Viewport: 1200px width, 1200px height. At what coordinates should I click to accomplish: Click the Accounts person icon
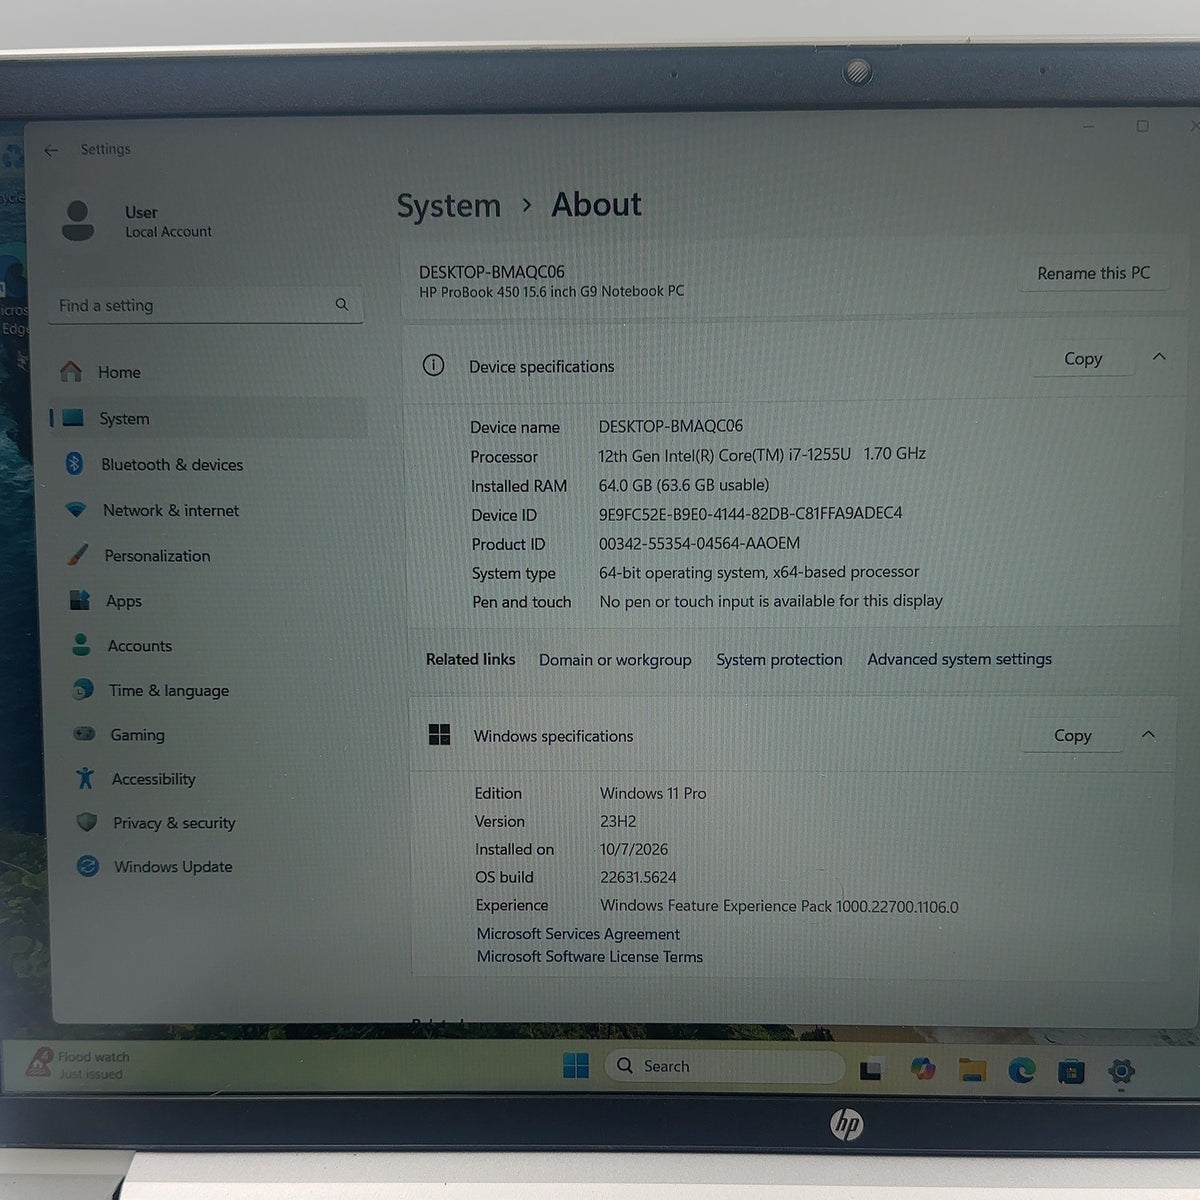[81, 645]
